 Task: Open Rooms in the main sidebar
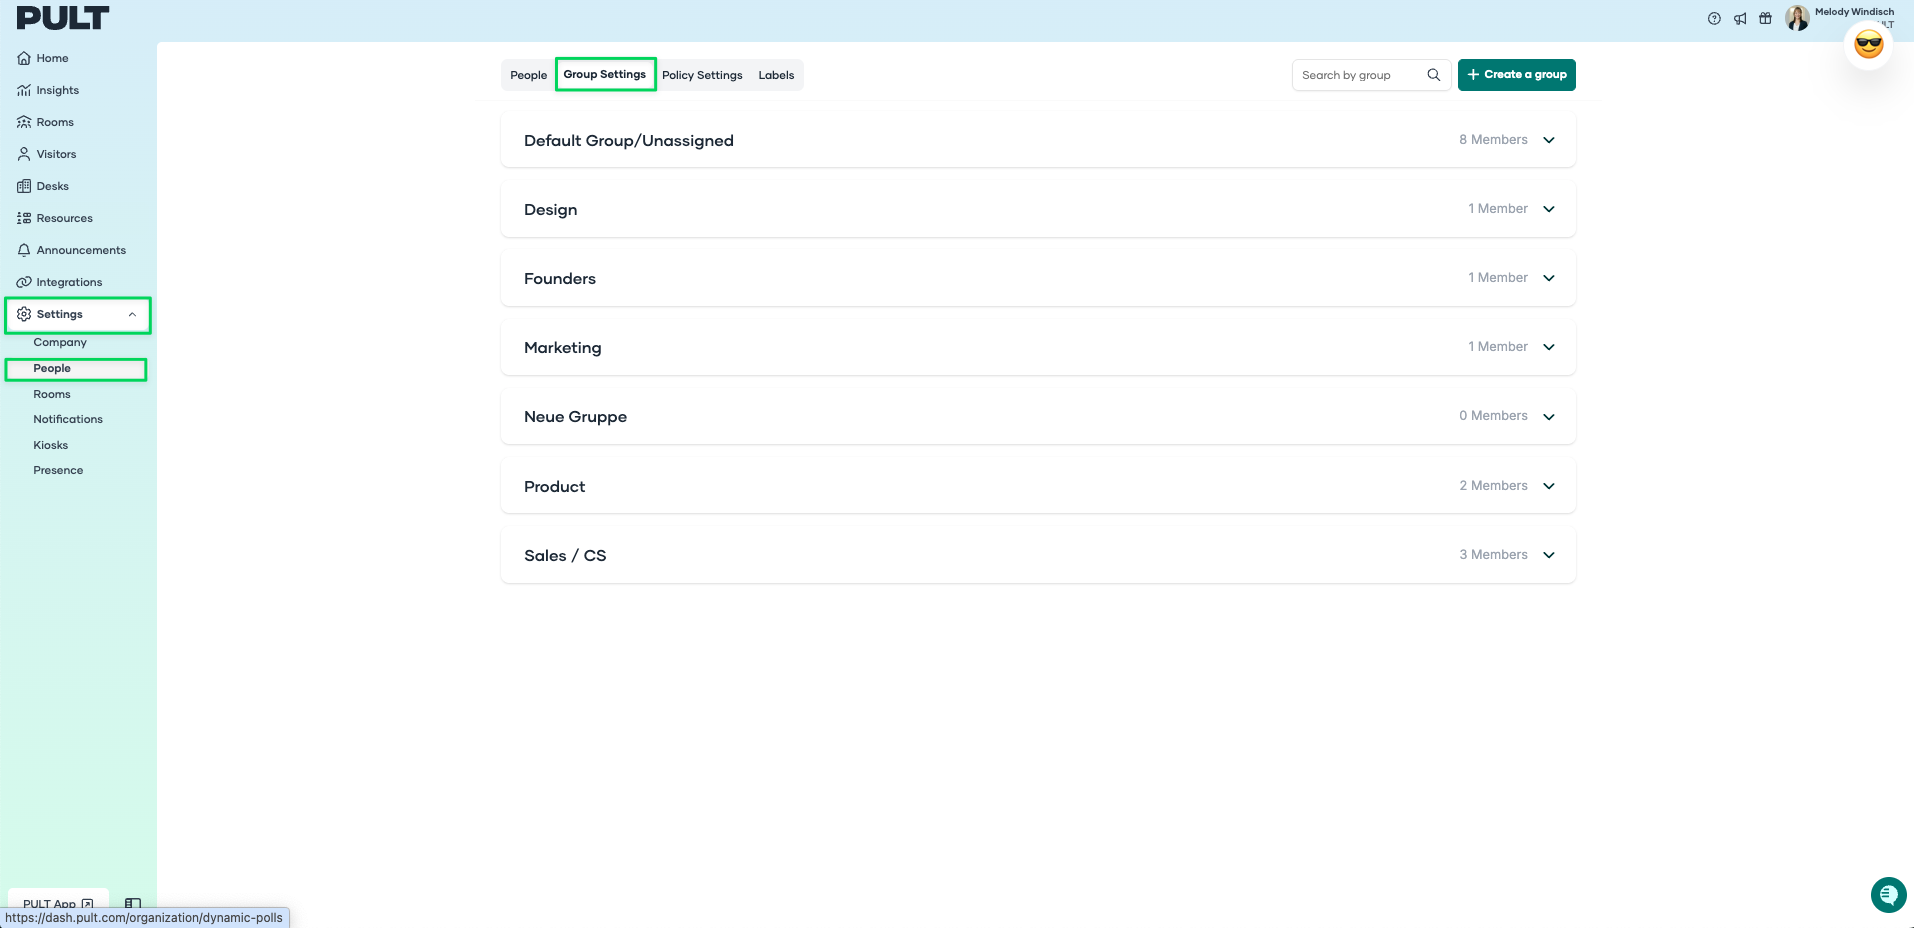point(45,122)
